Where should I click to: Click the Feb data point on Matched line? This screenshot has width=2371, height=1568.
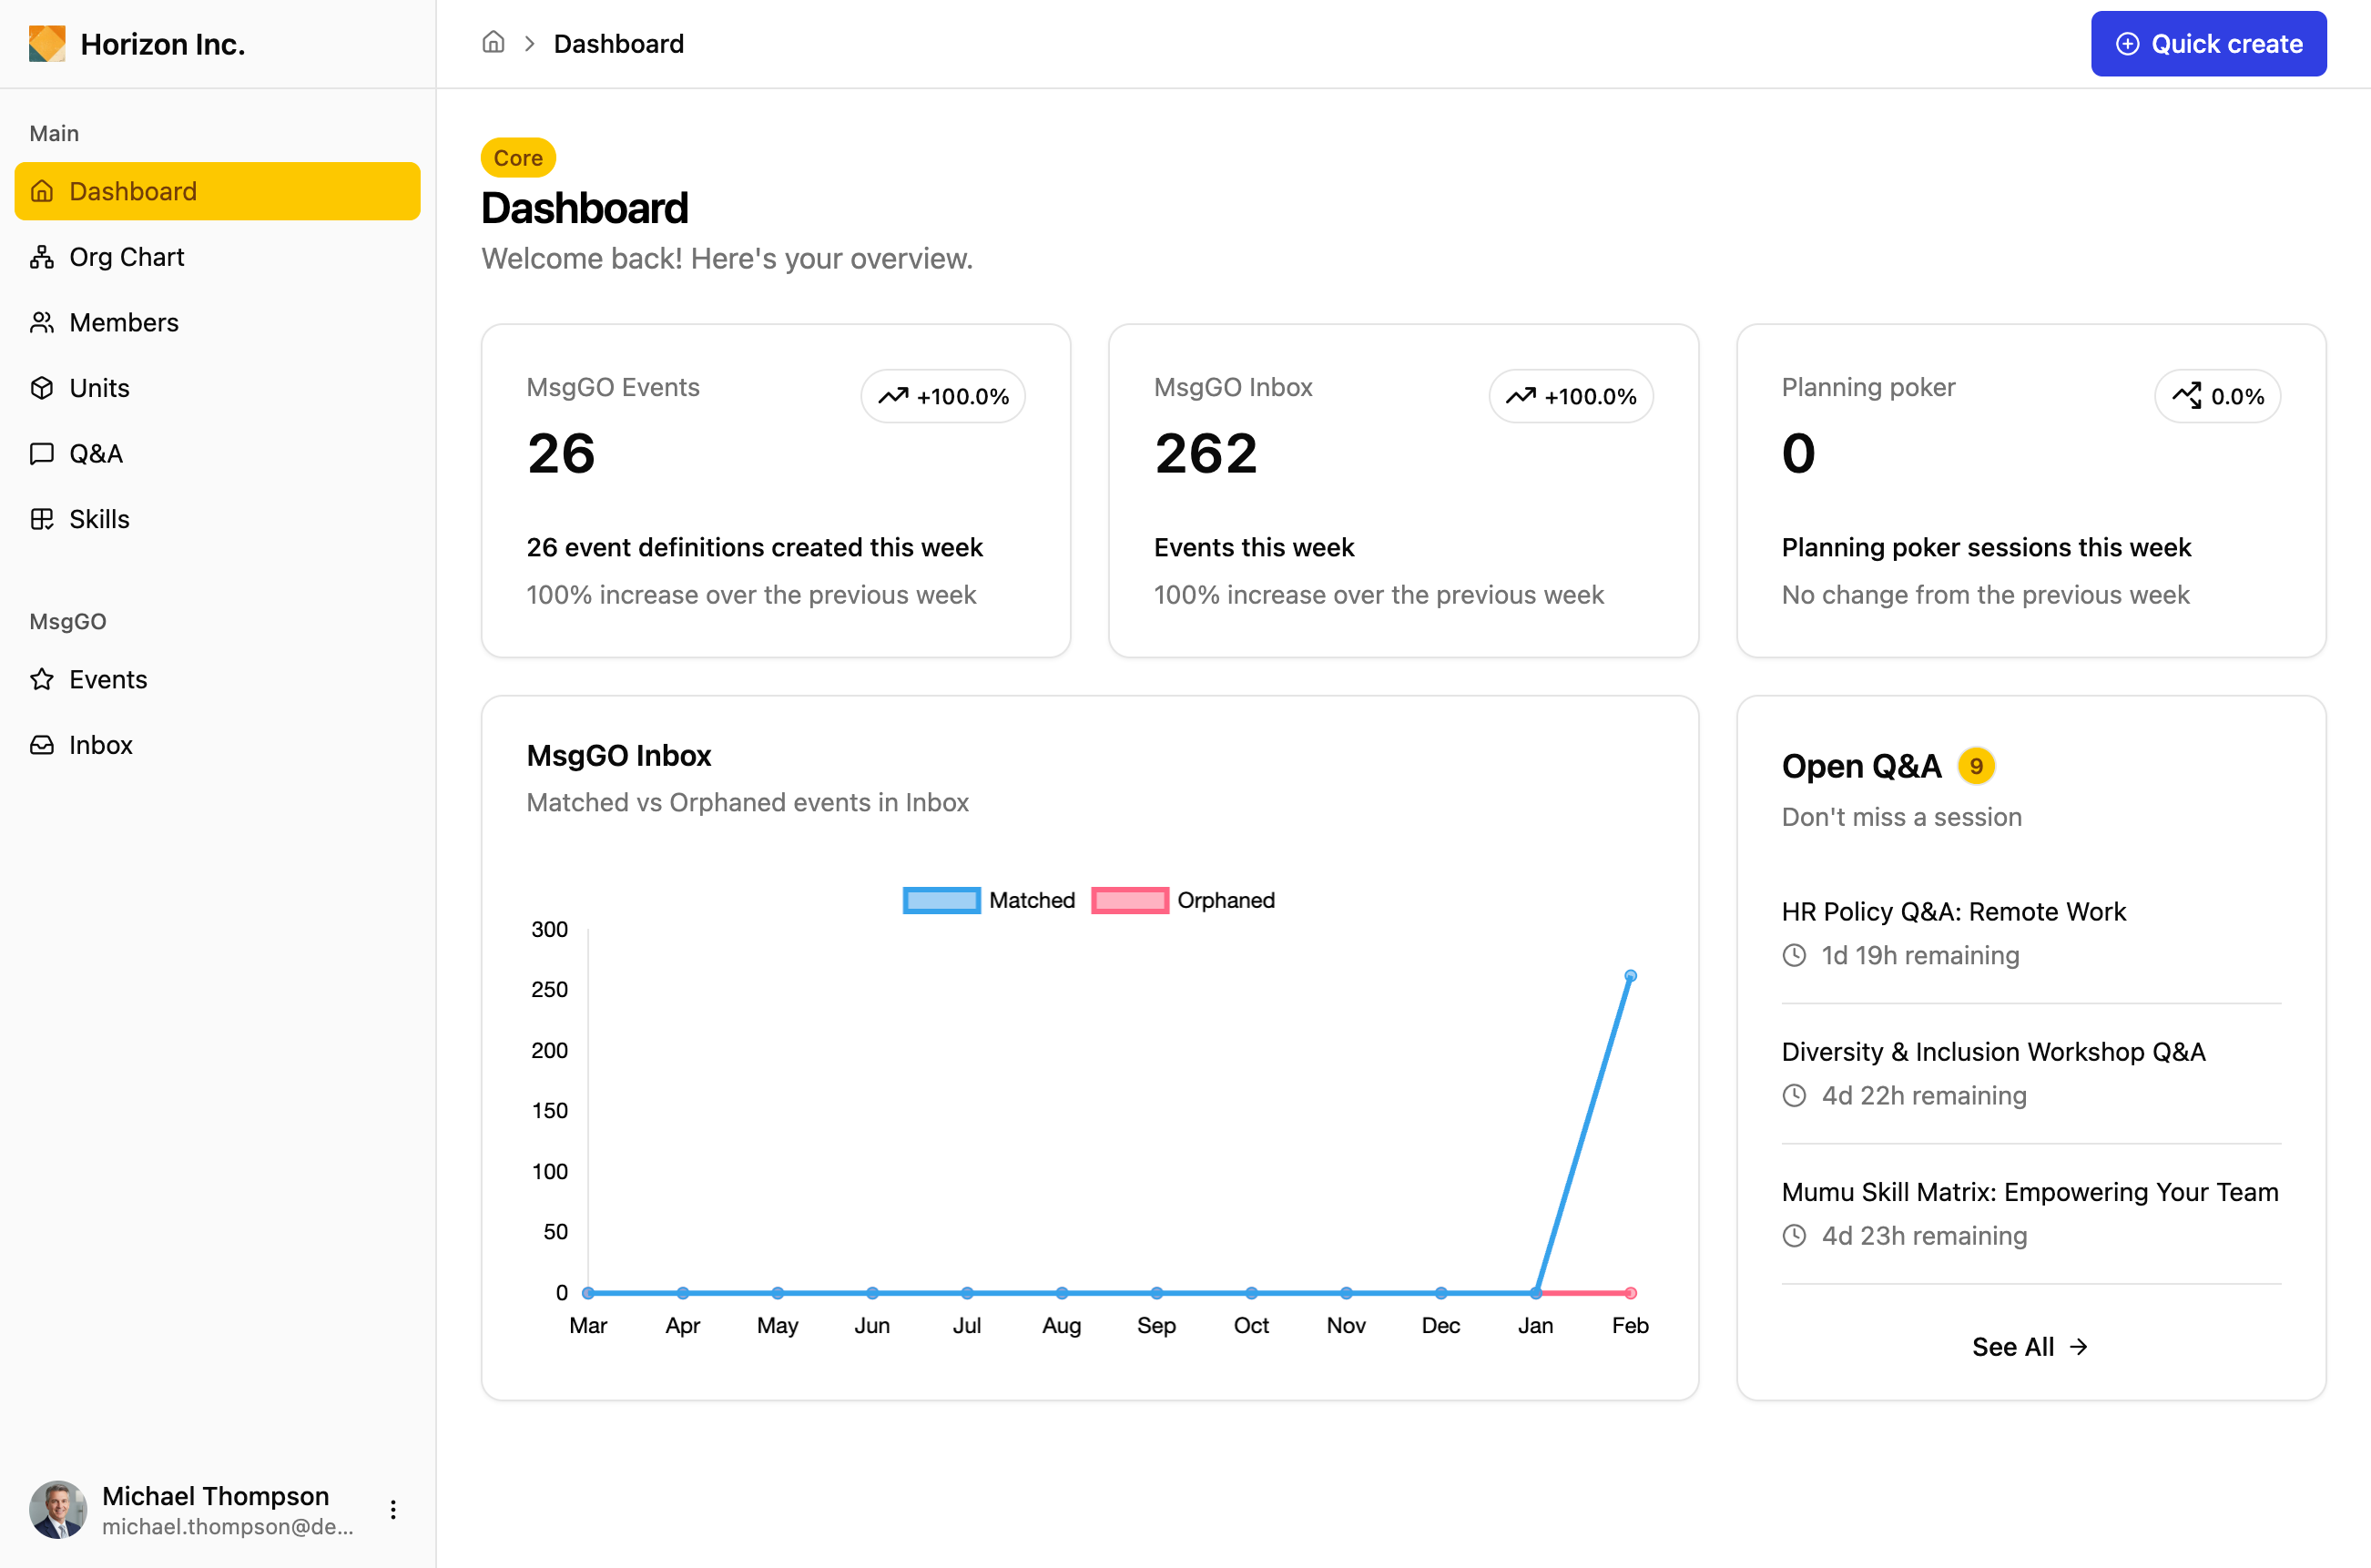1629,975
